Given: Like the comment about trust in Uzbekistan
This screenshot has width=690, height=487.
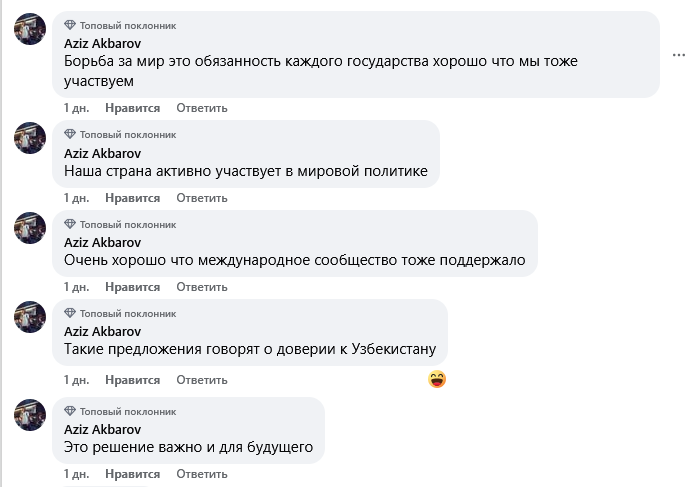Looking at the screenshot, I should coord(132,380).
